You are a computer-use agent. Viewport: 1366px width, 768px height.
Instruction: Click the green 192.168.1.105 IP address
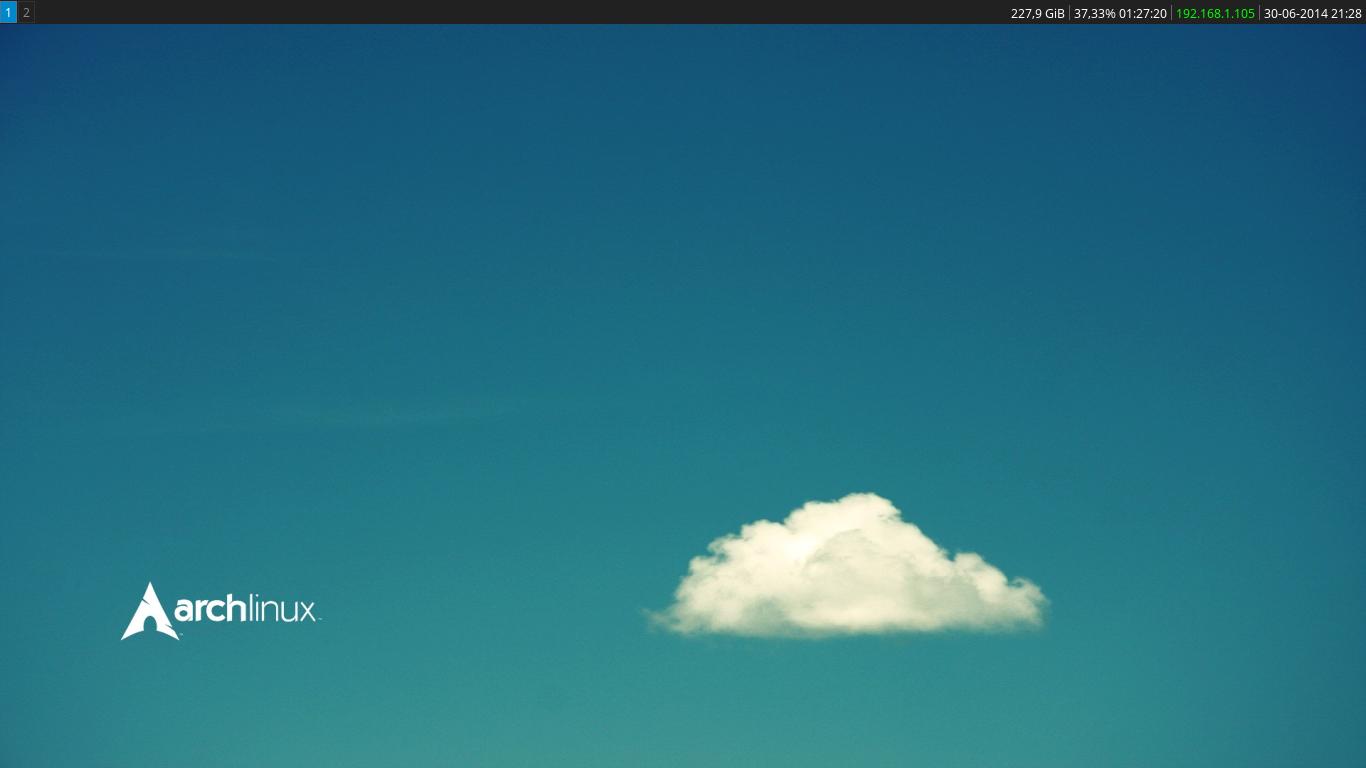1215,13
